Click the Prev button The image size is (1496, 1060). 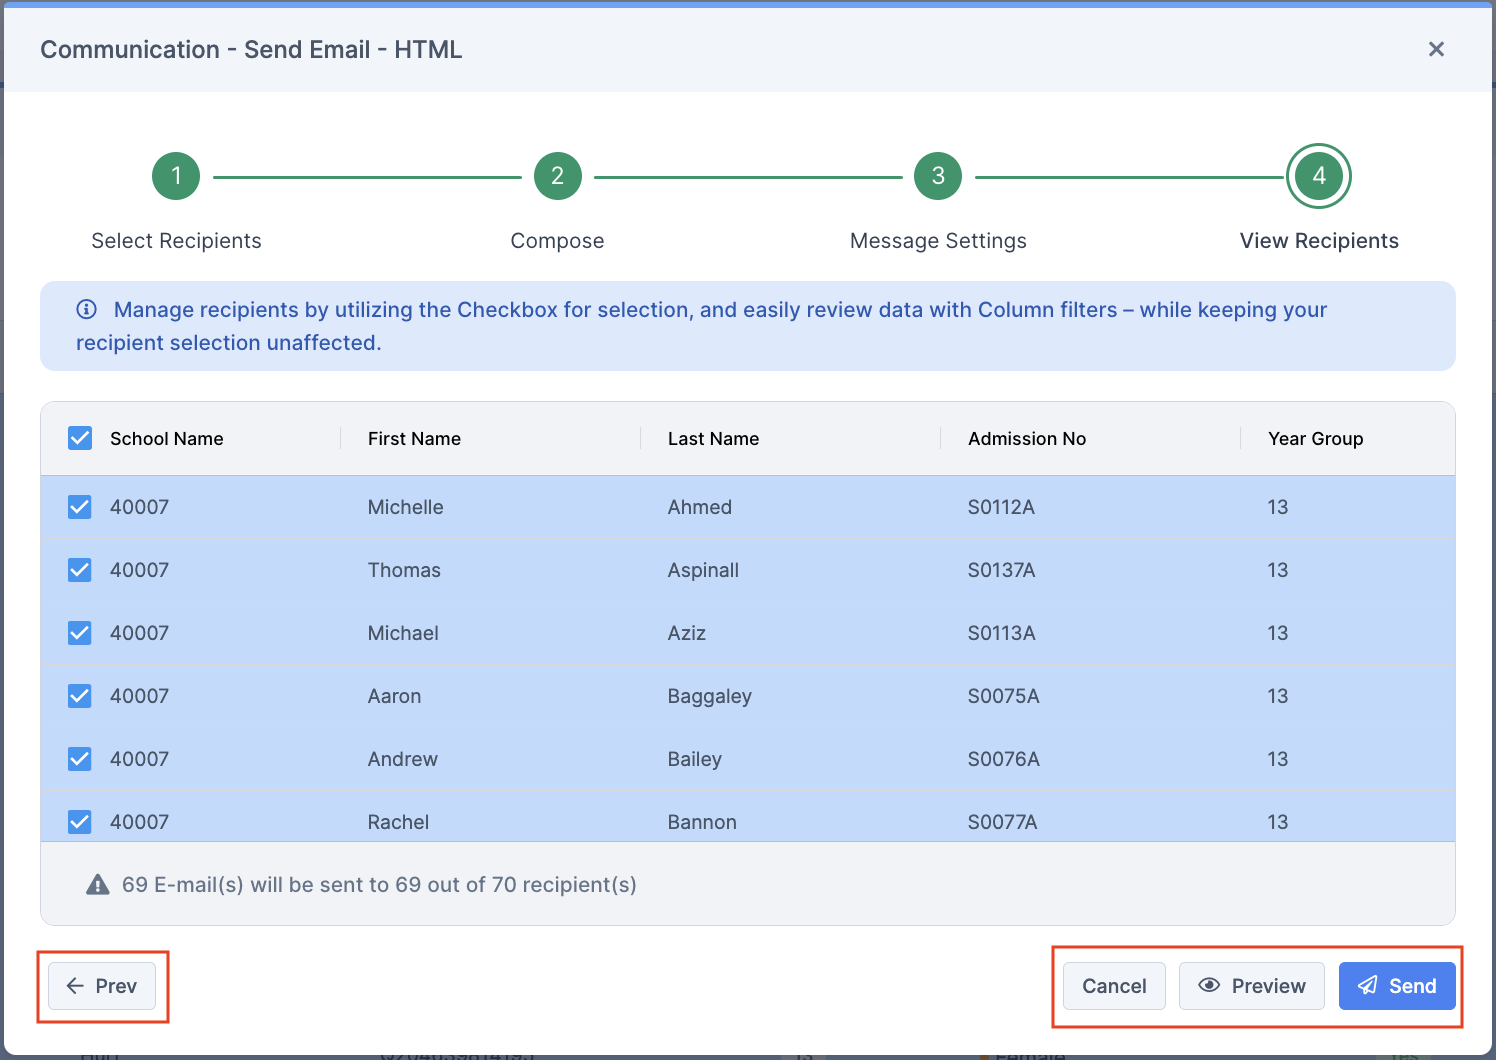coord(101,986)
